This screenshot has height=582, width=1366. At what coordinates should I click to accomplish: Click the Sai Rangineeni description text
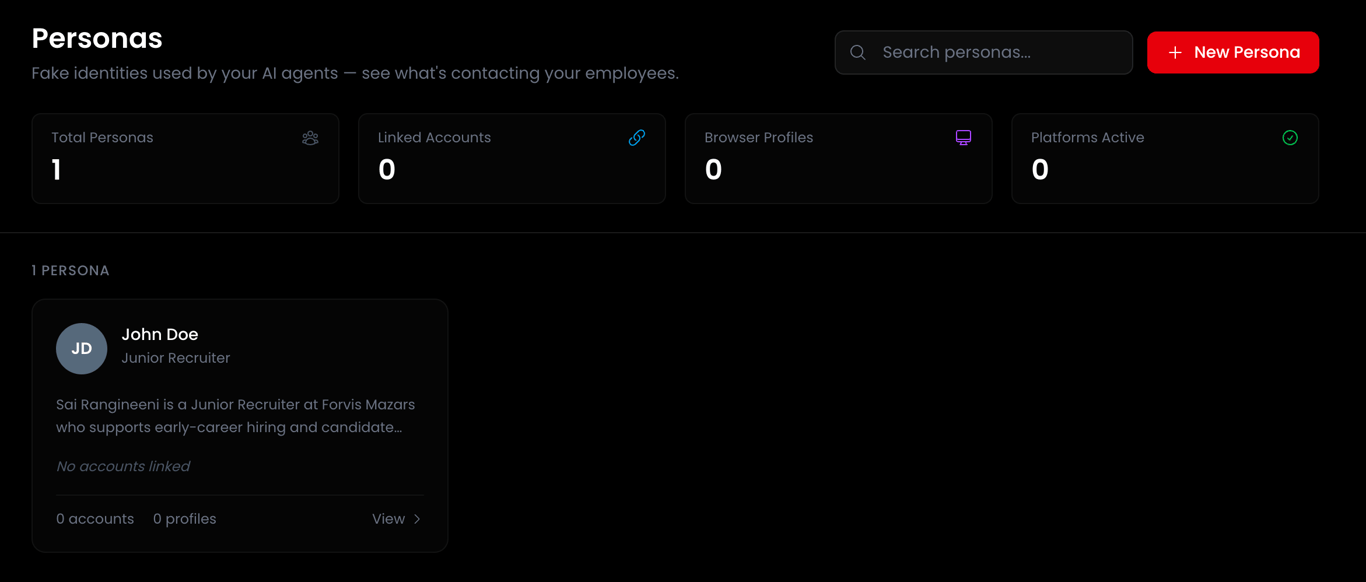[x=236, y=416]
